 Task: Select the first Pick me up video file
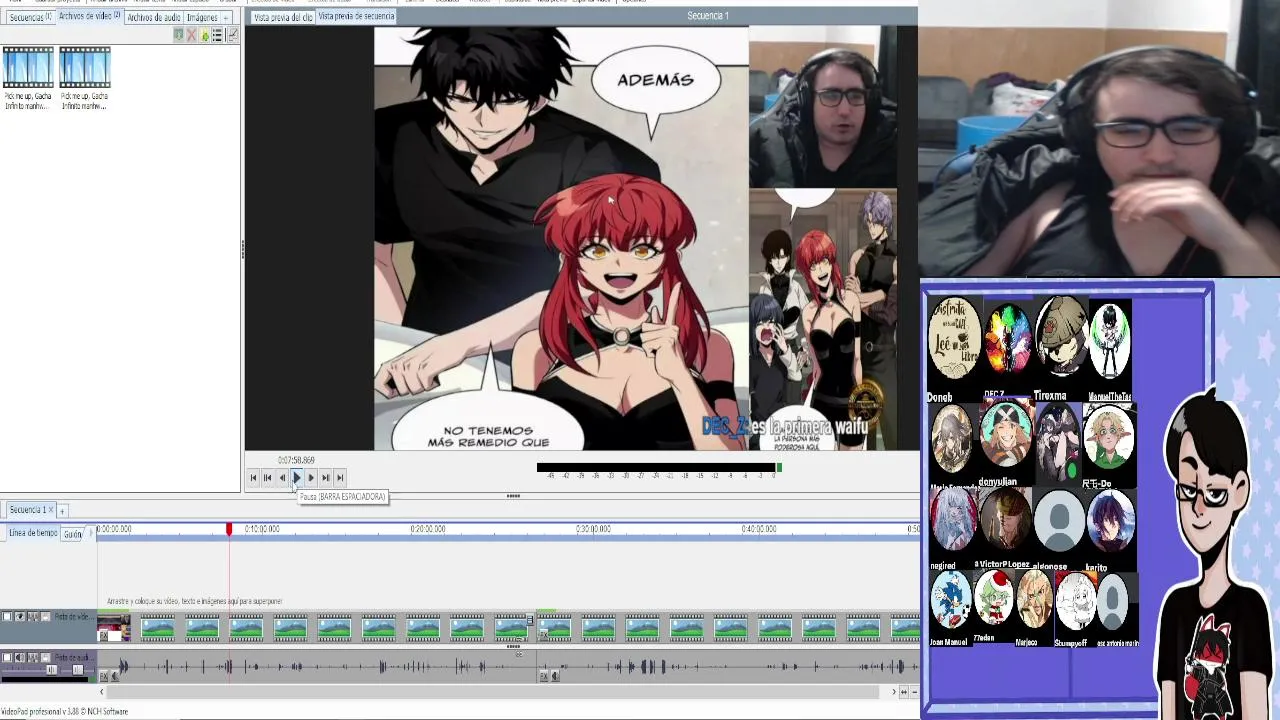coord(28,78)
